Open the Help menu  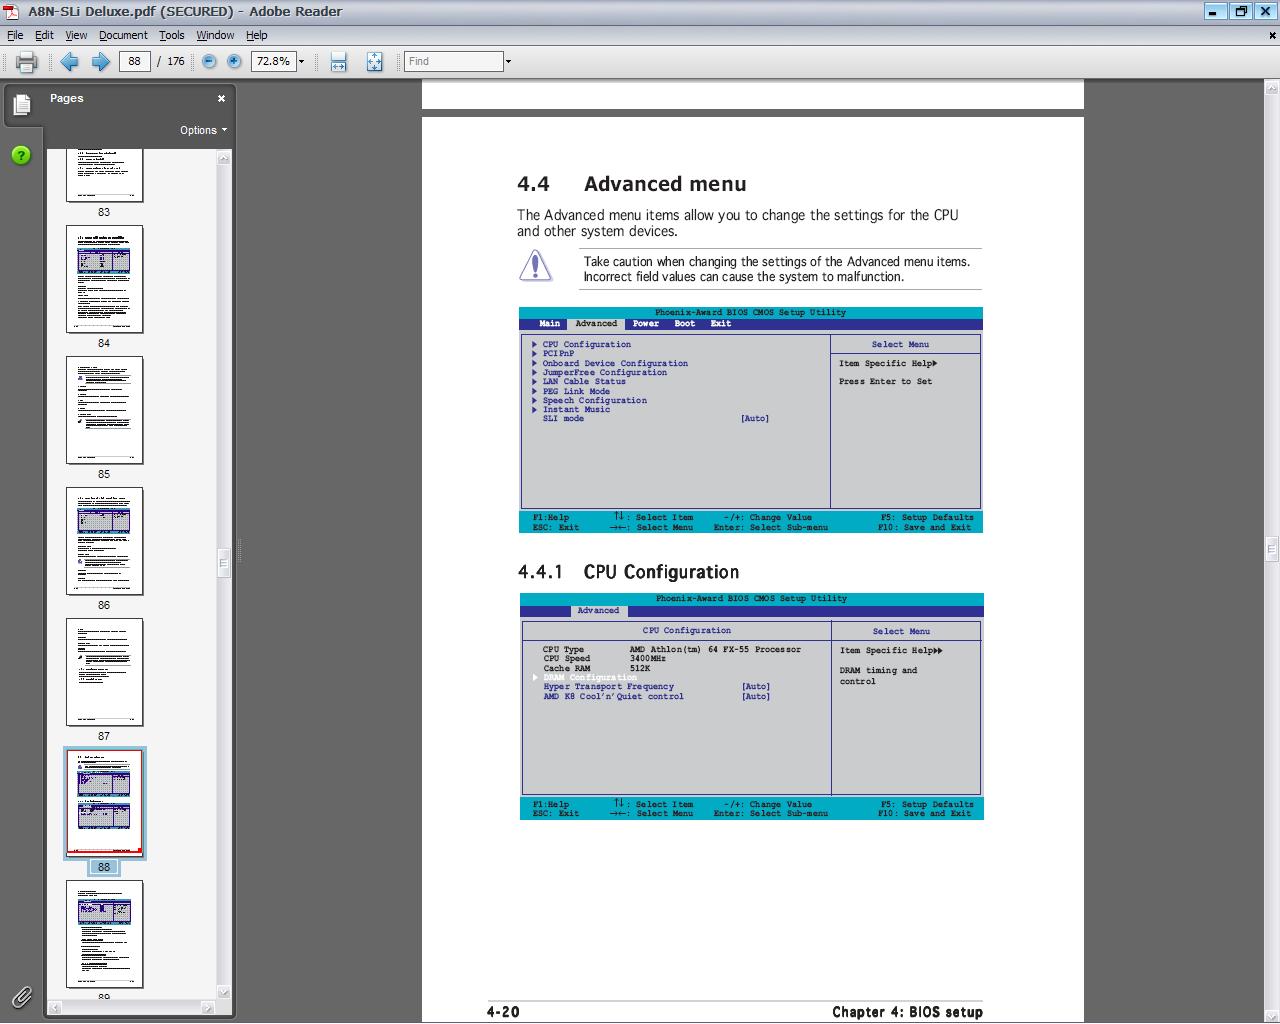tap(257, 35)
